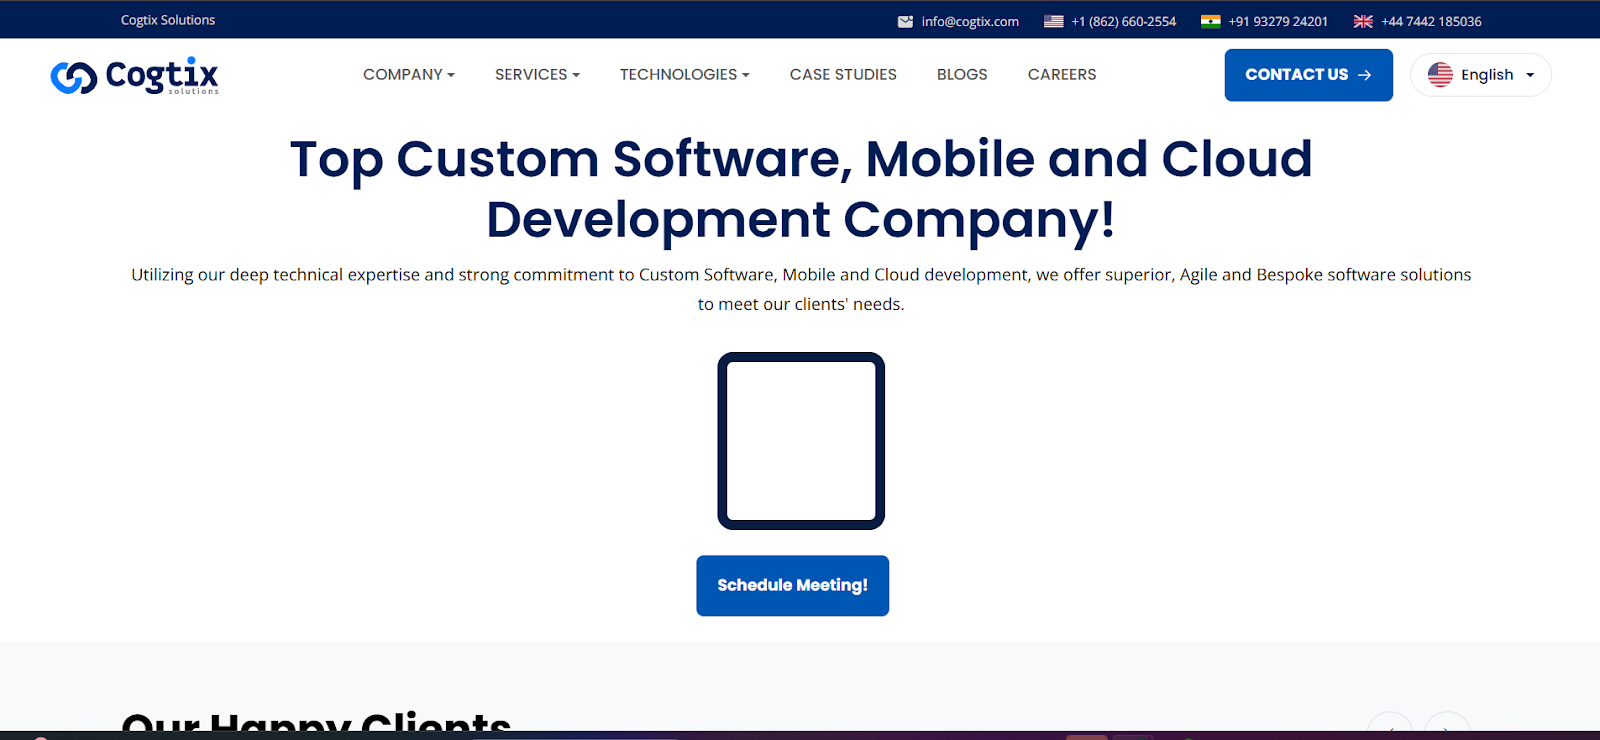This screenshot has height=740, width=1600.
Task: Click the India flag icon in top bar
Action: point(1210,21)
